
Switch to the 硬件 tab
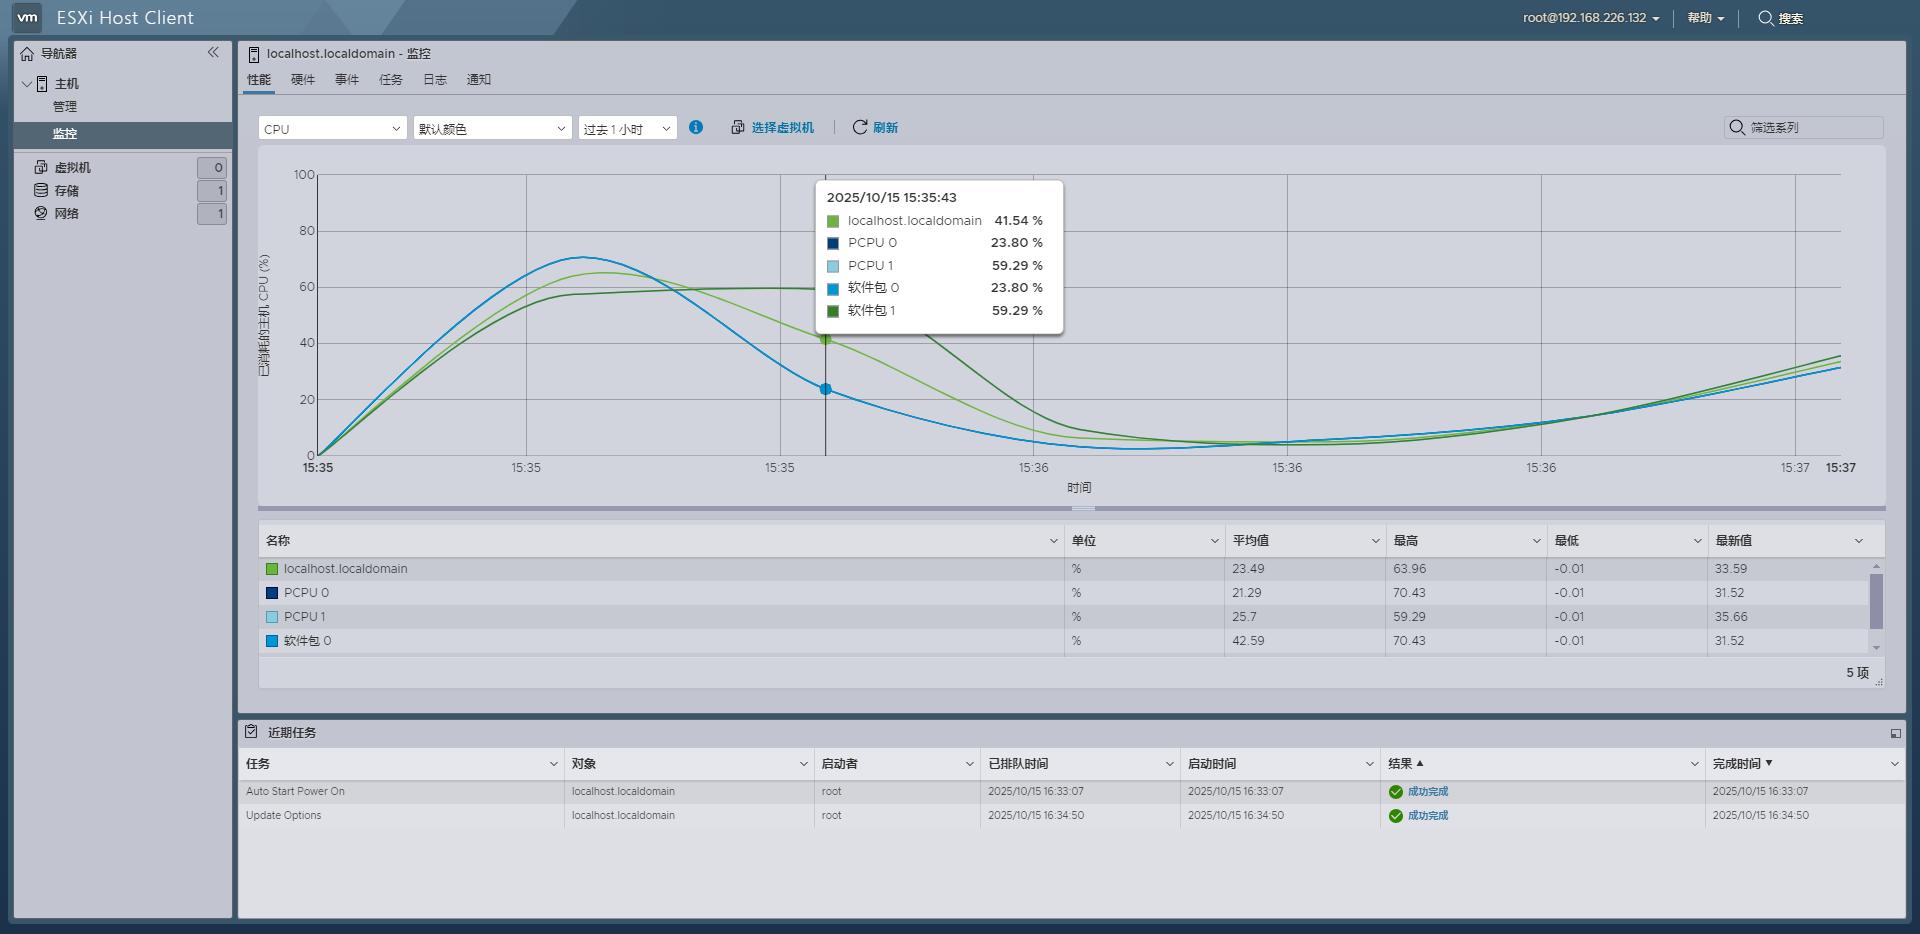pos(304,79)
